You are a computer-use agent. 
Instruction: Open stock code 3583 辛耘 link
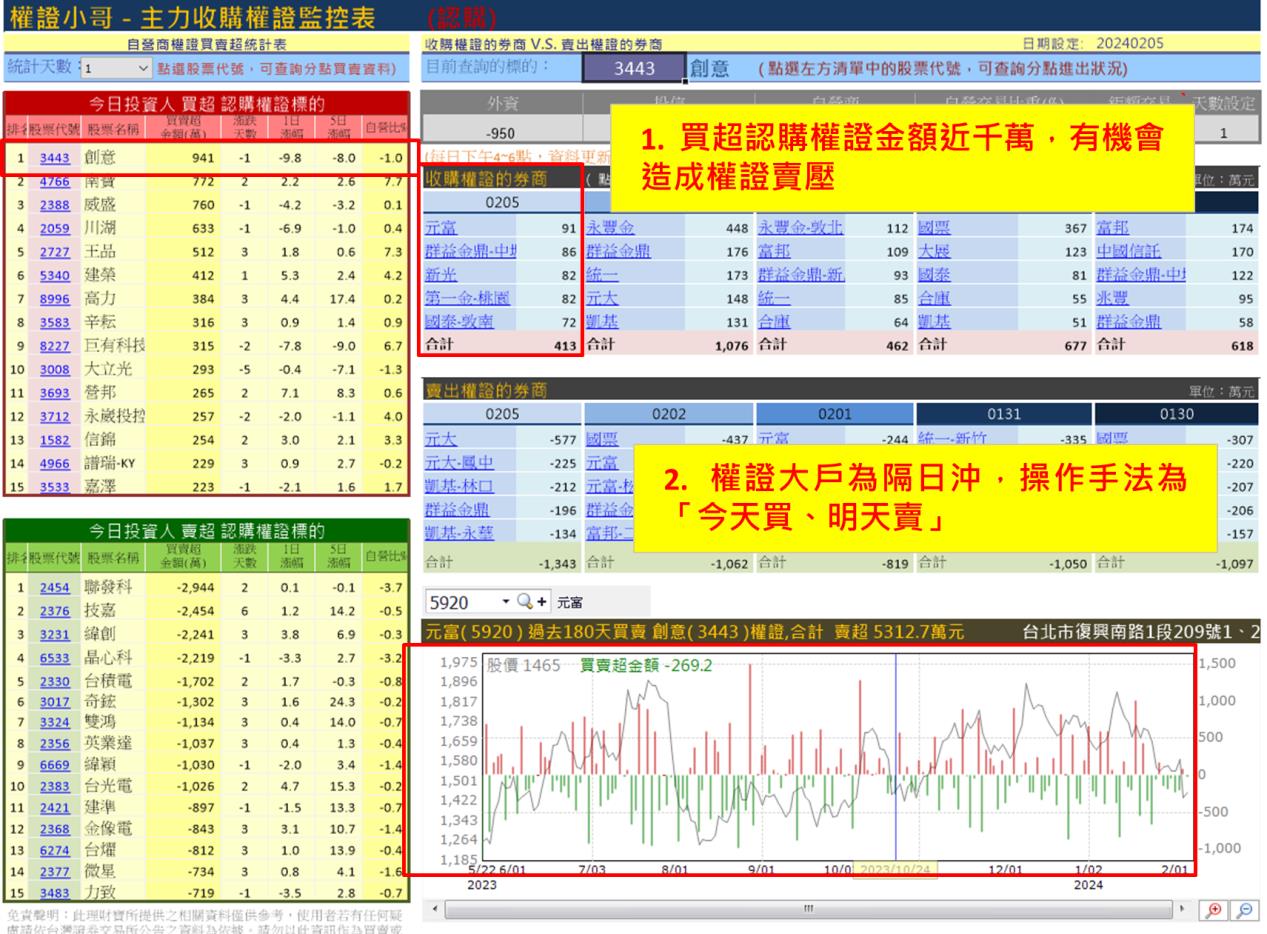(54, 322)
